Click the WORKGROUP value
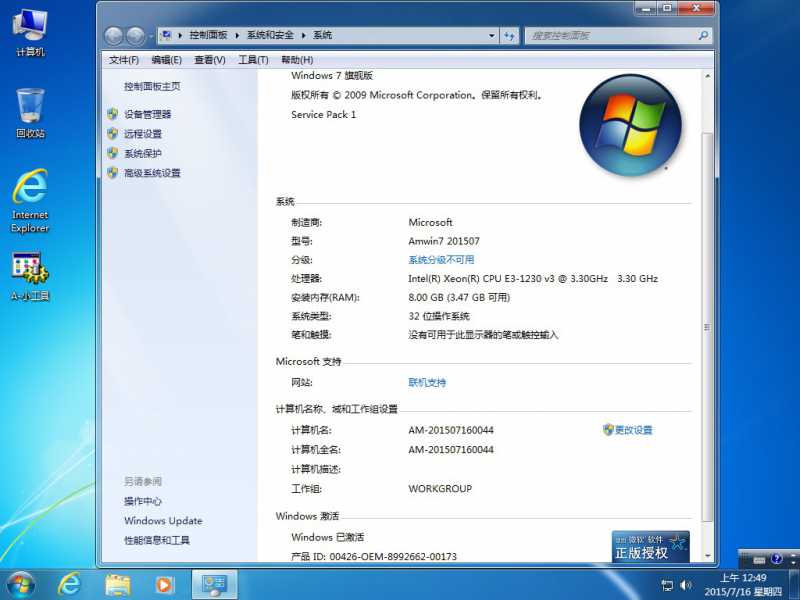The height and width of the screenshot is (600, 800). pos(440,488)
